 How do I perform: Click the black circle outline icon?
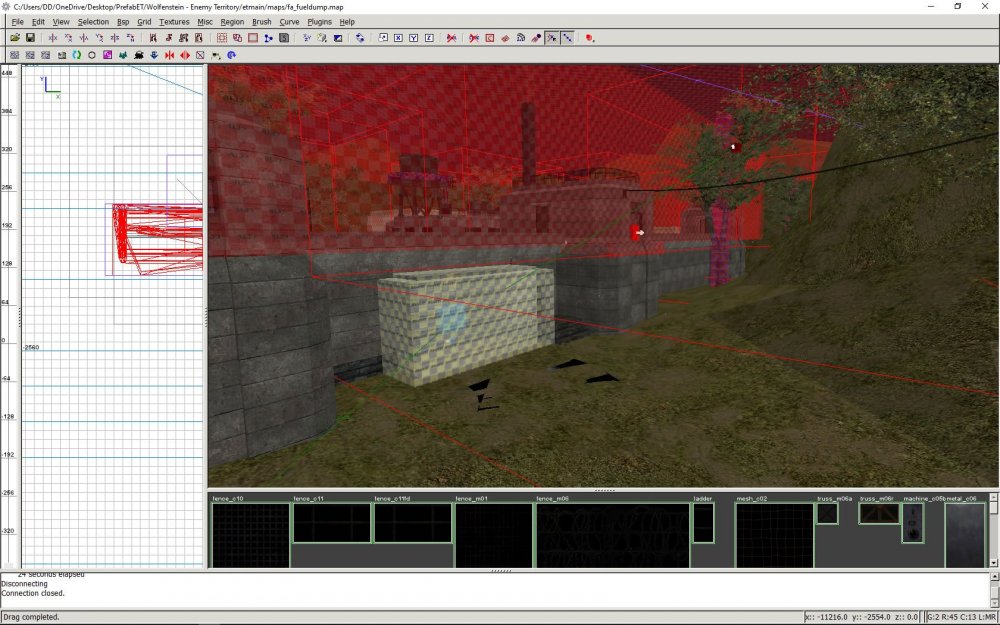(x=92, y=55)
